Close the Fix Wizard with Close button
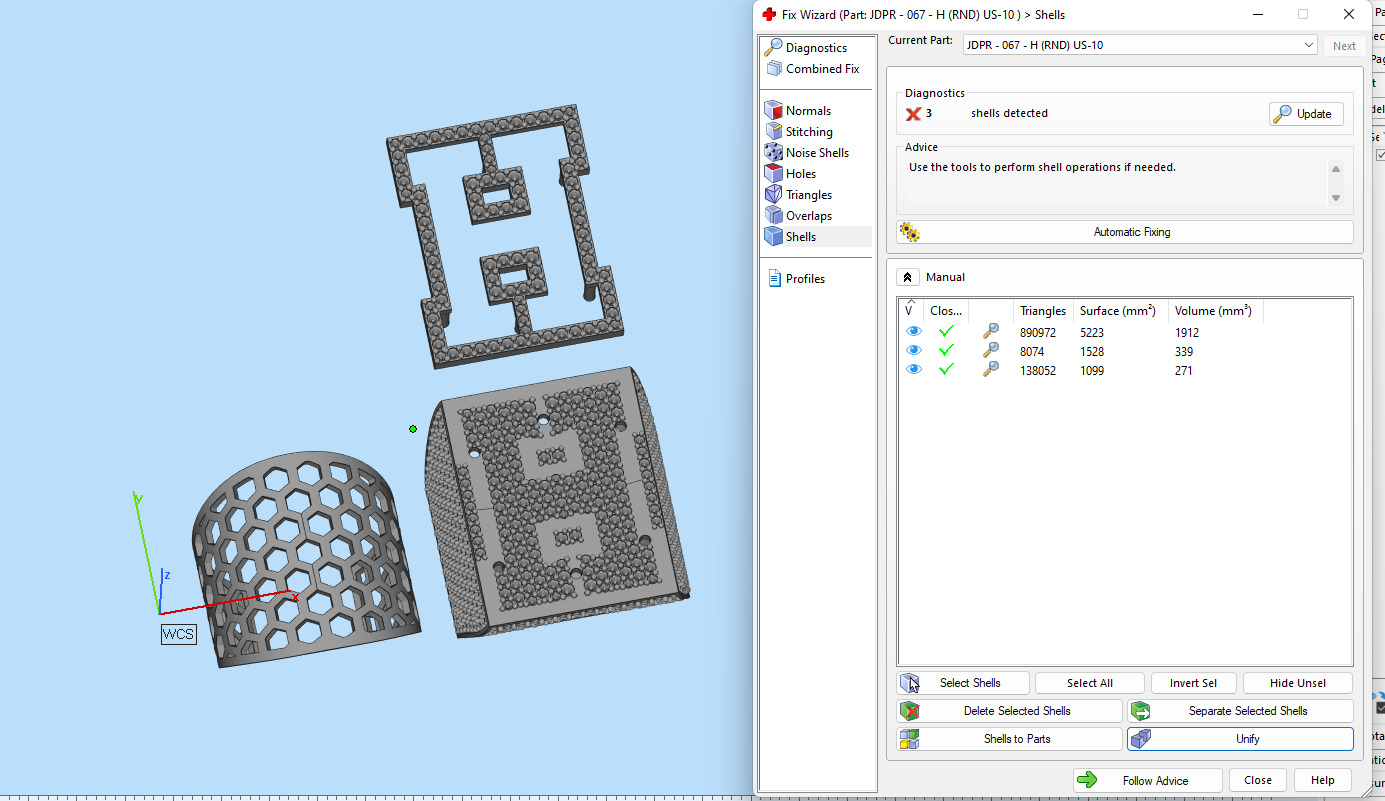 [1258, 780]
